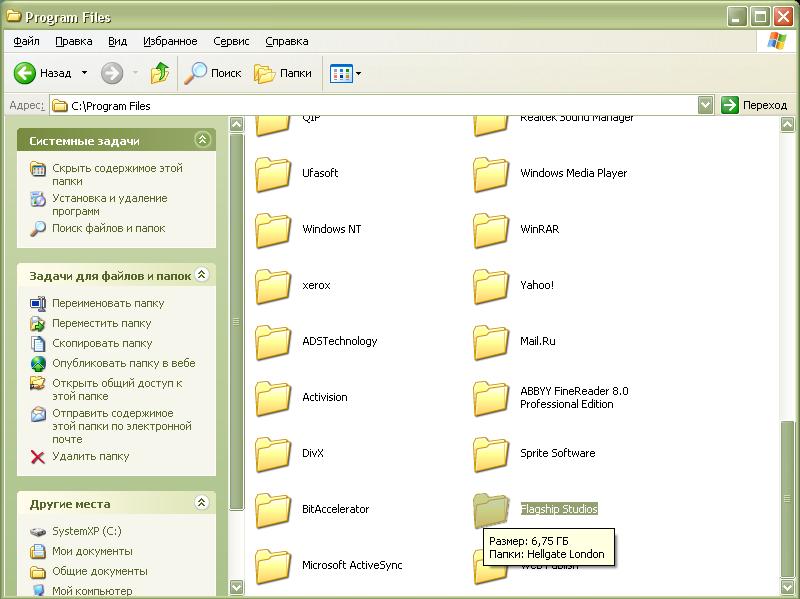This screenshot has height=599, width=800.
Task: Open the Файл menu
Action: (27, 41)
